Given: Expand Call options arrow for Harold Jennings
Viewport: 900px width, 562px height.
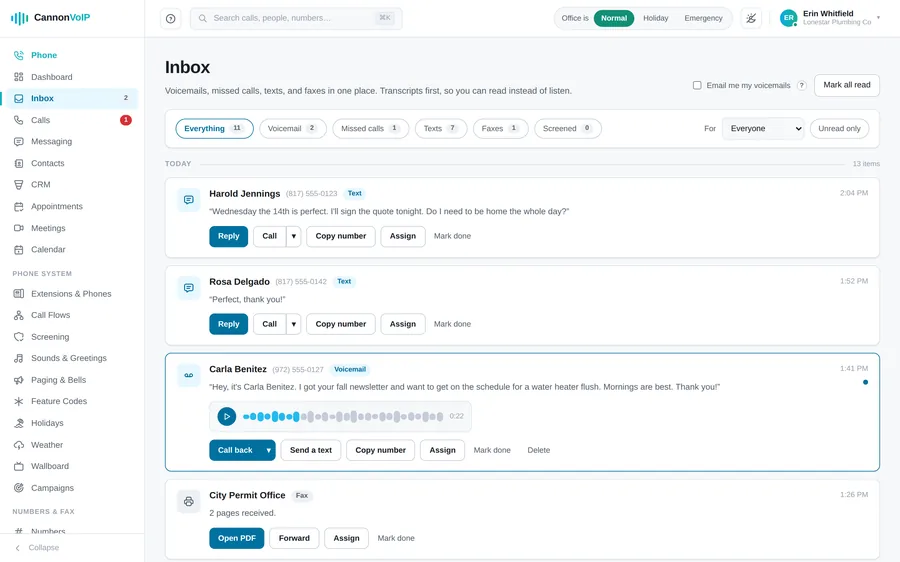Looking at the screenshot, I should point(293,237).
